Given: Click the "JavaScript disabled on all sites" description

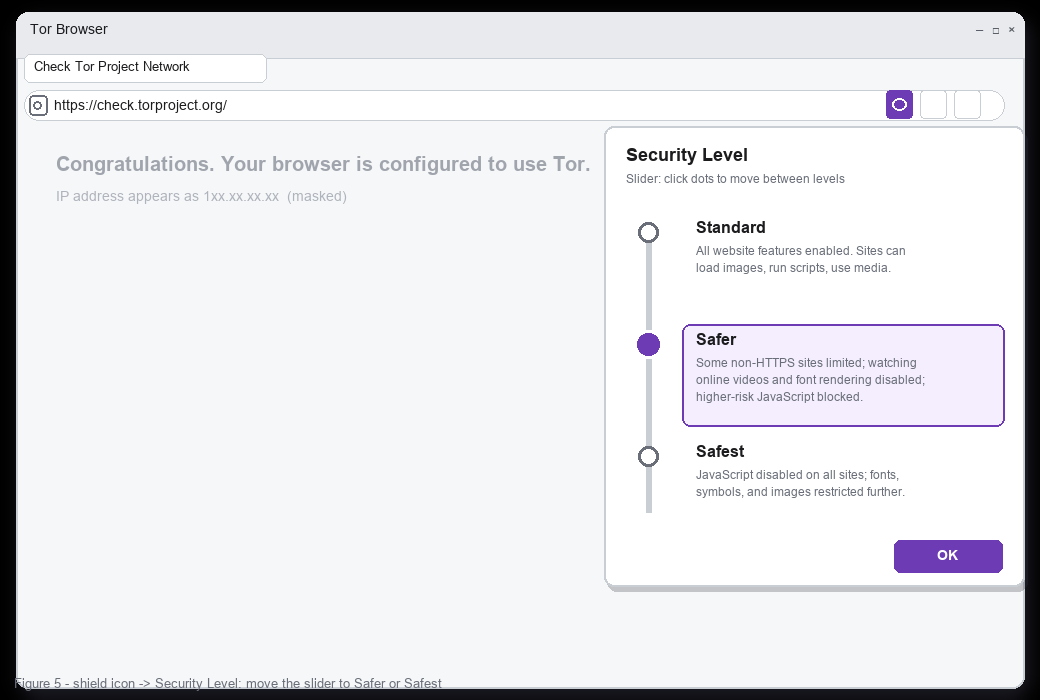Looking at the screenshot, I should [x=800, y=484].
